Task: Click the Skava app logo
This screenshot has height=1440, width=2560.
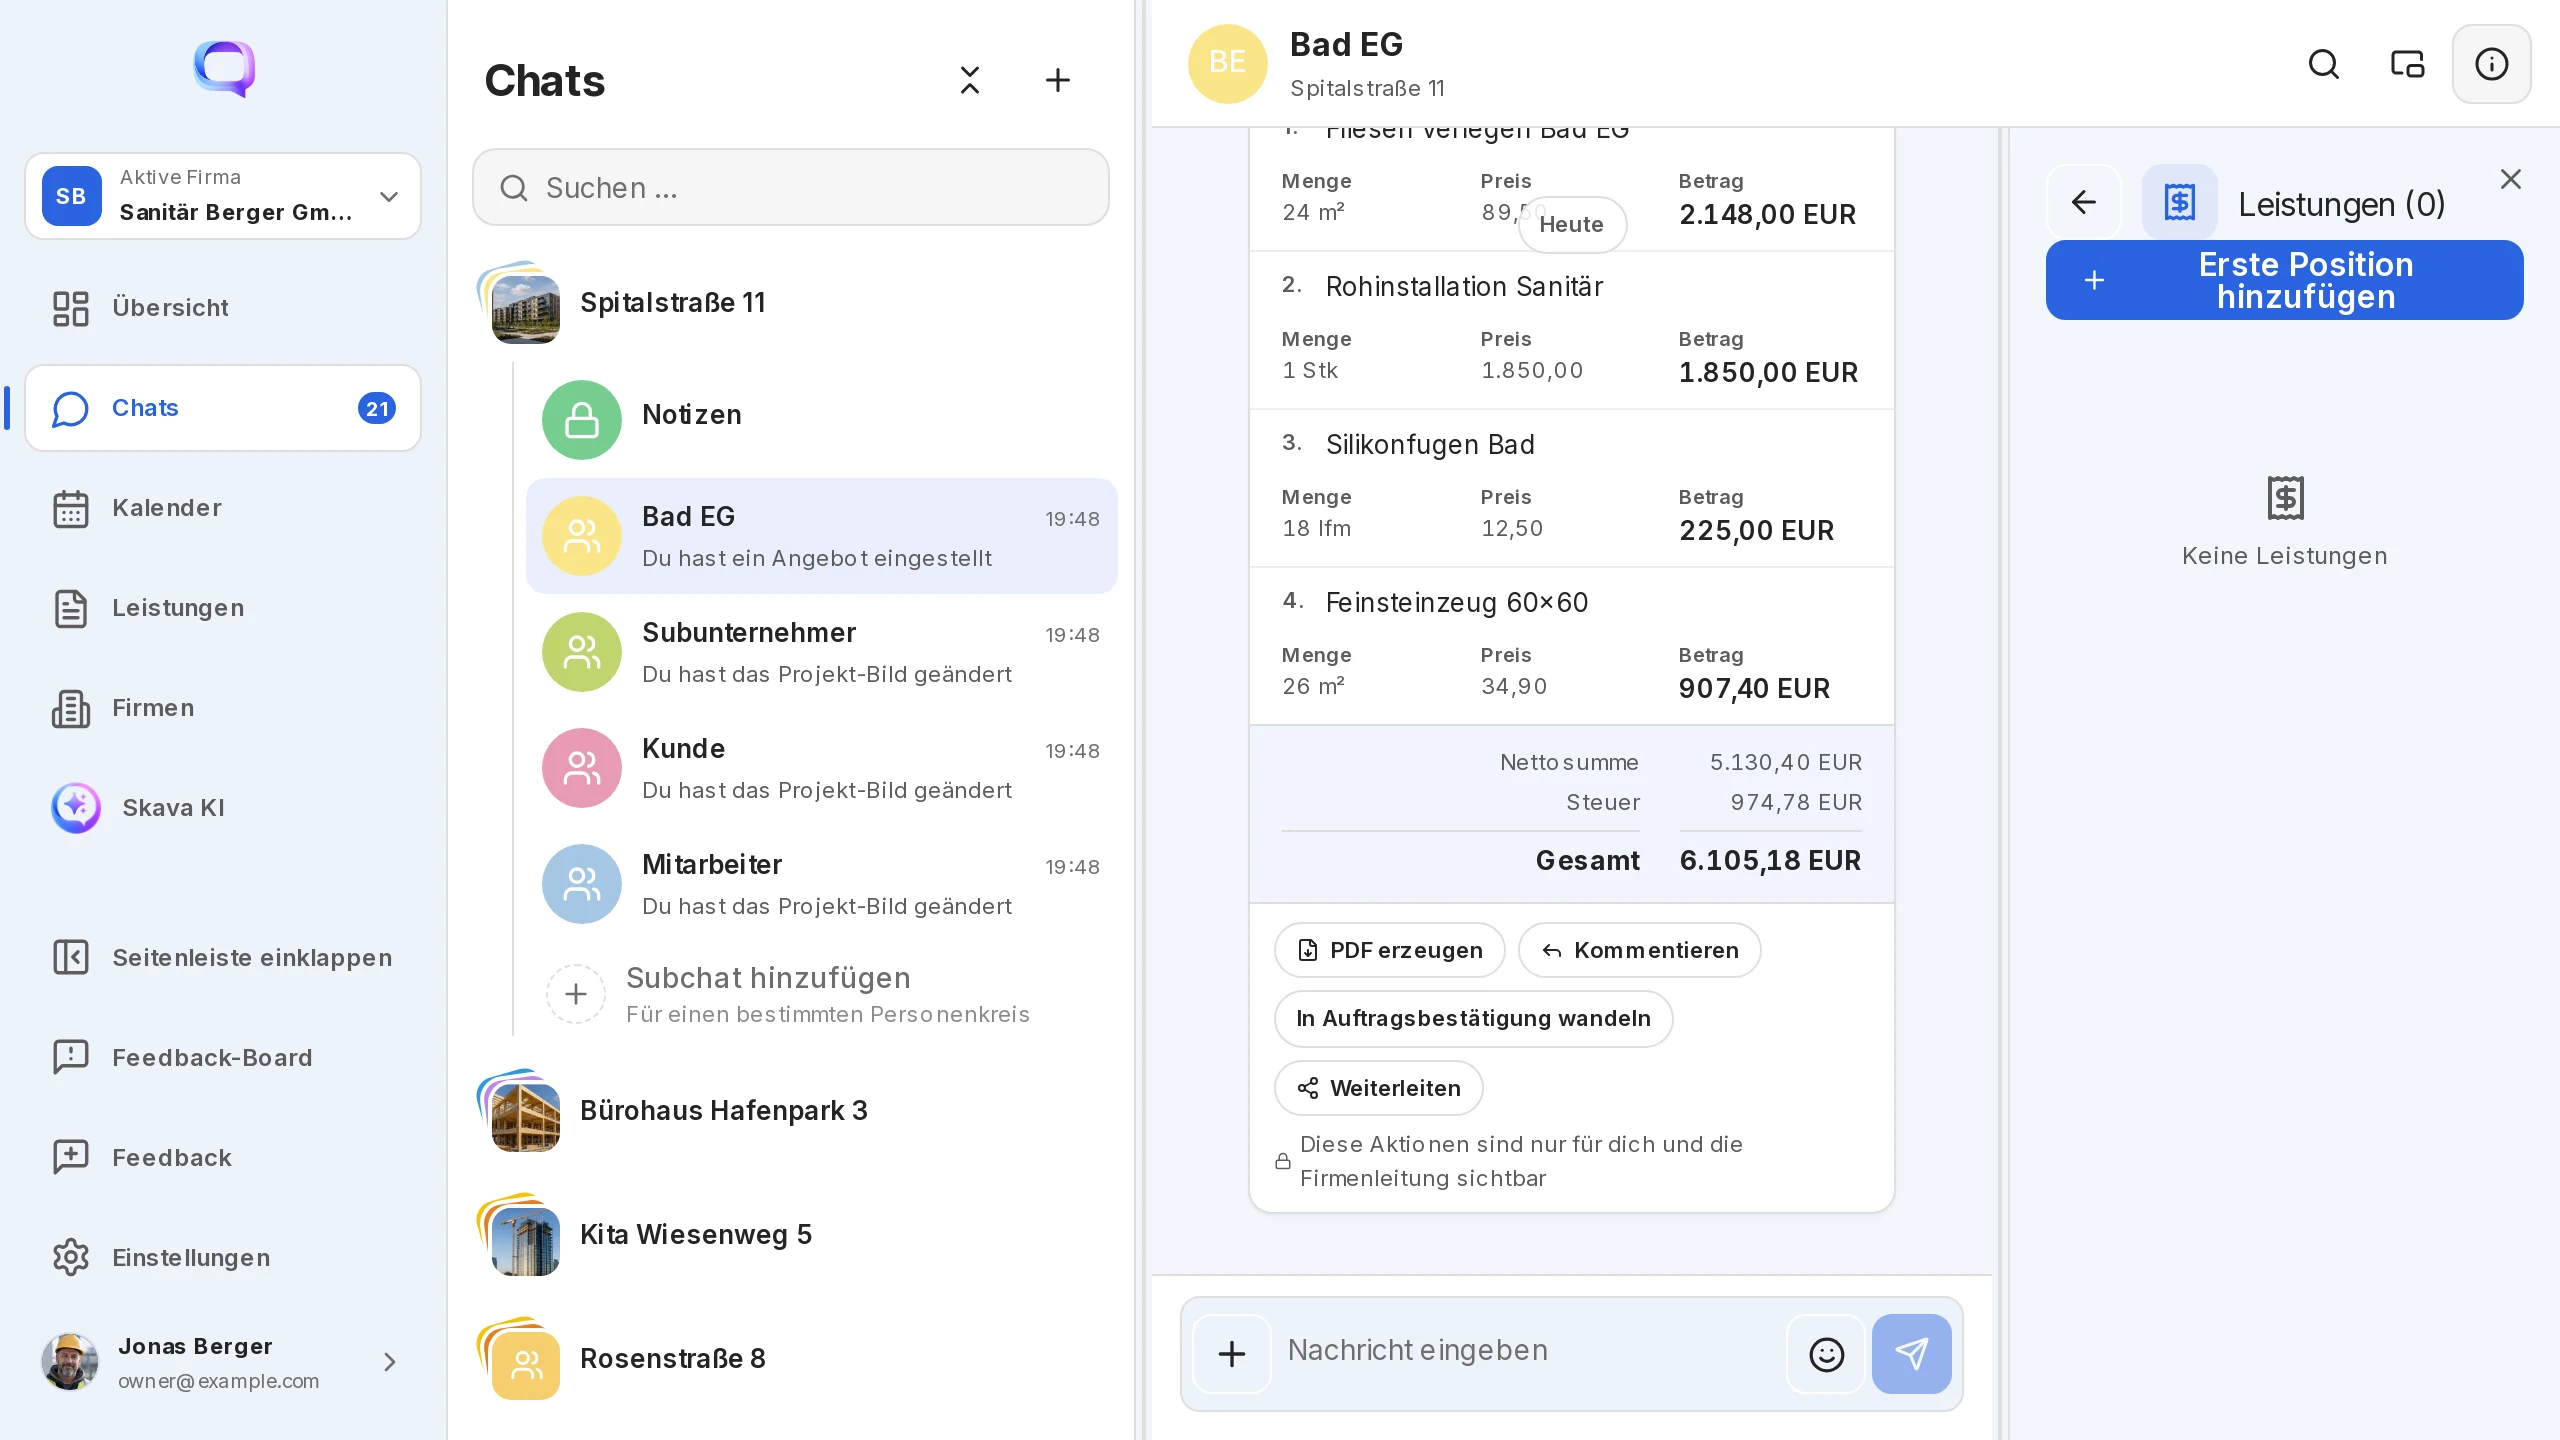Action: click(x=224, y=68)
